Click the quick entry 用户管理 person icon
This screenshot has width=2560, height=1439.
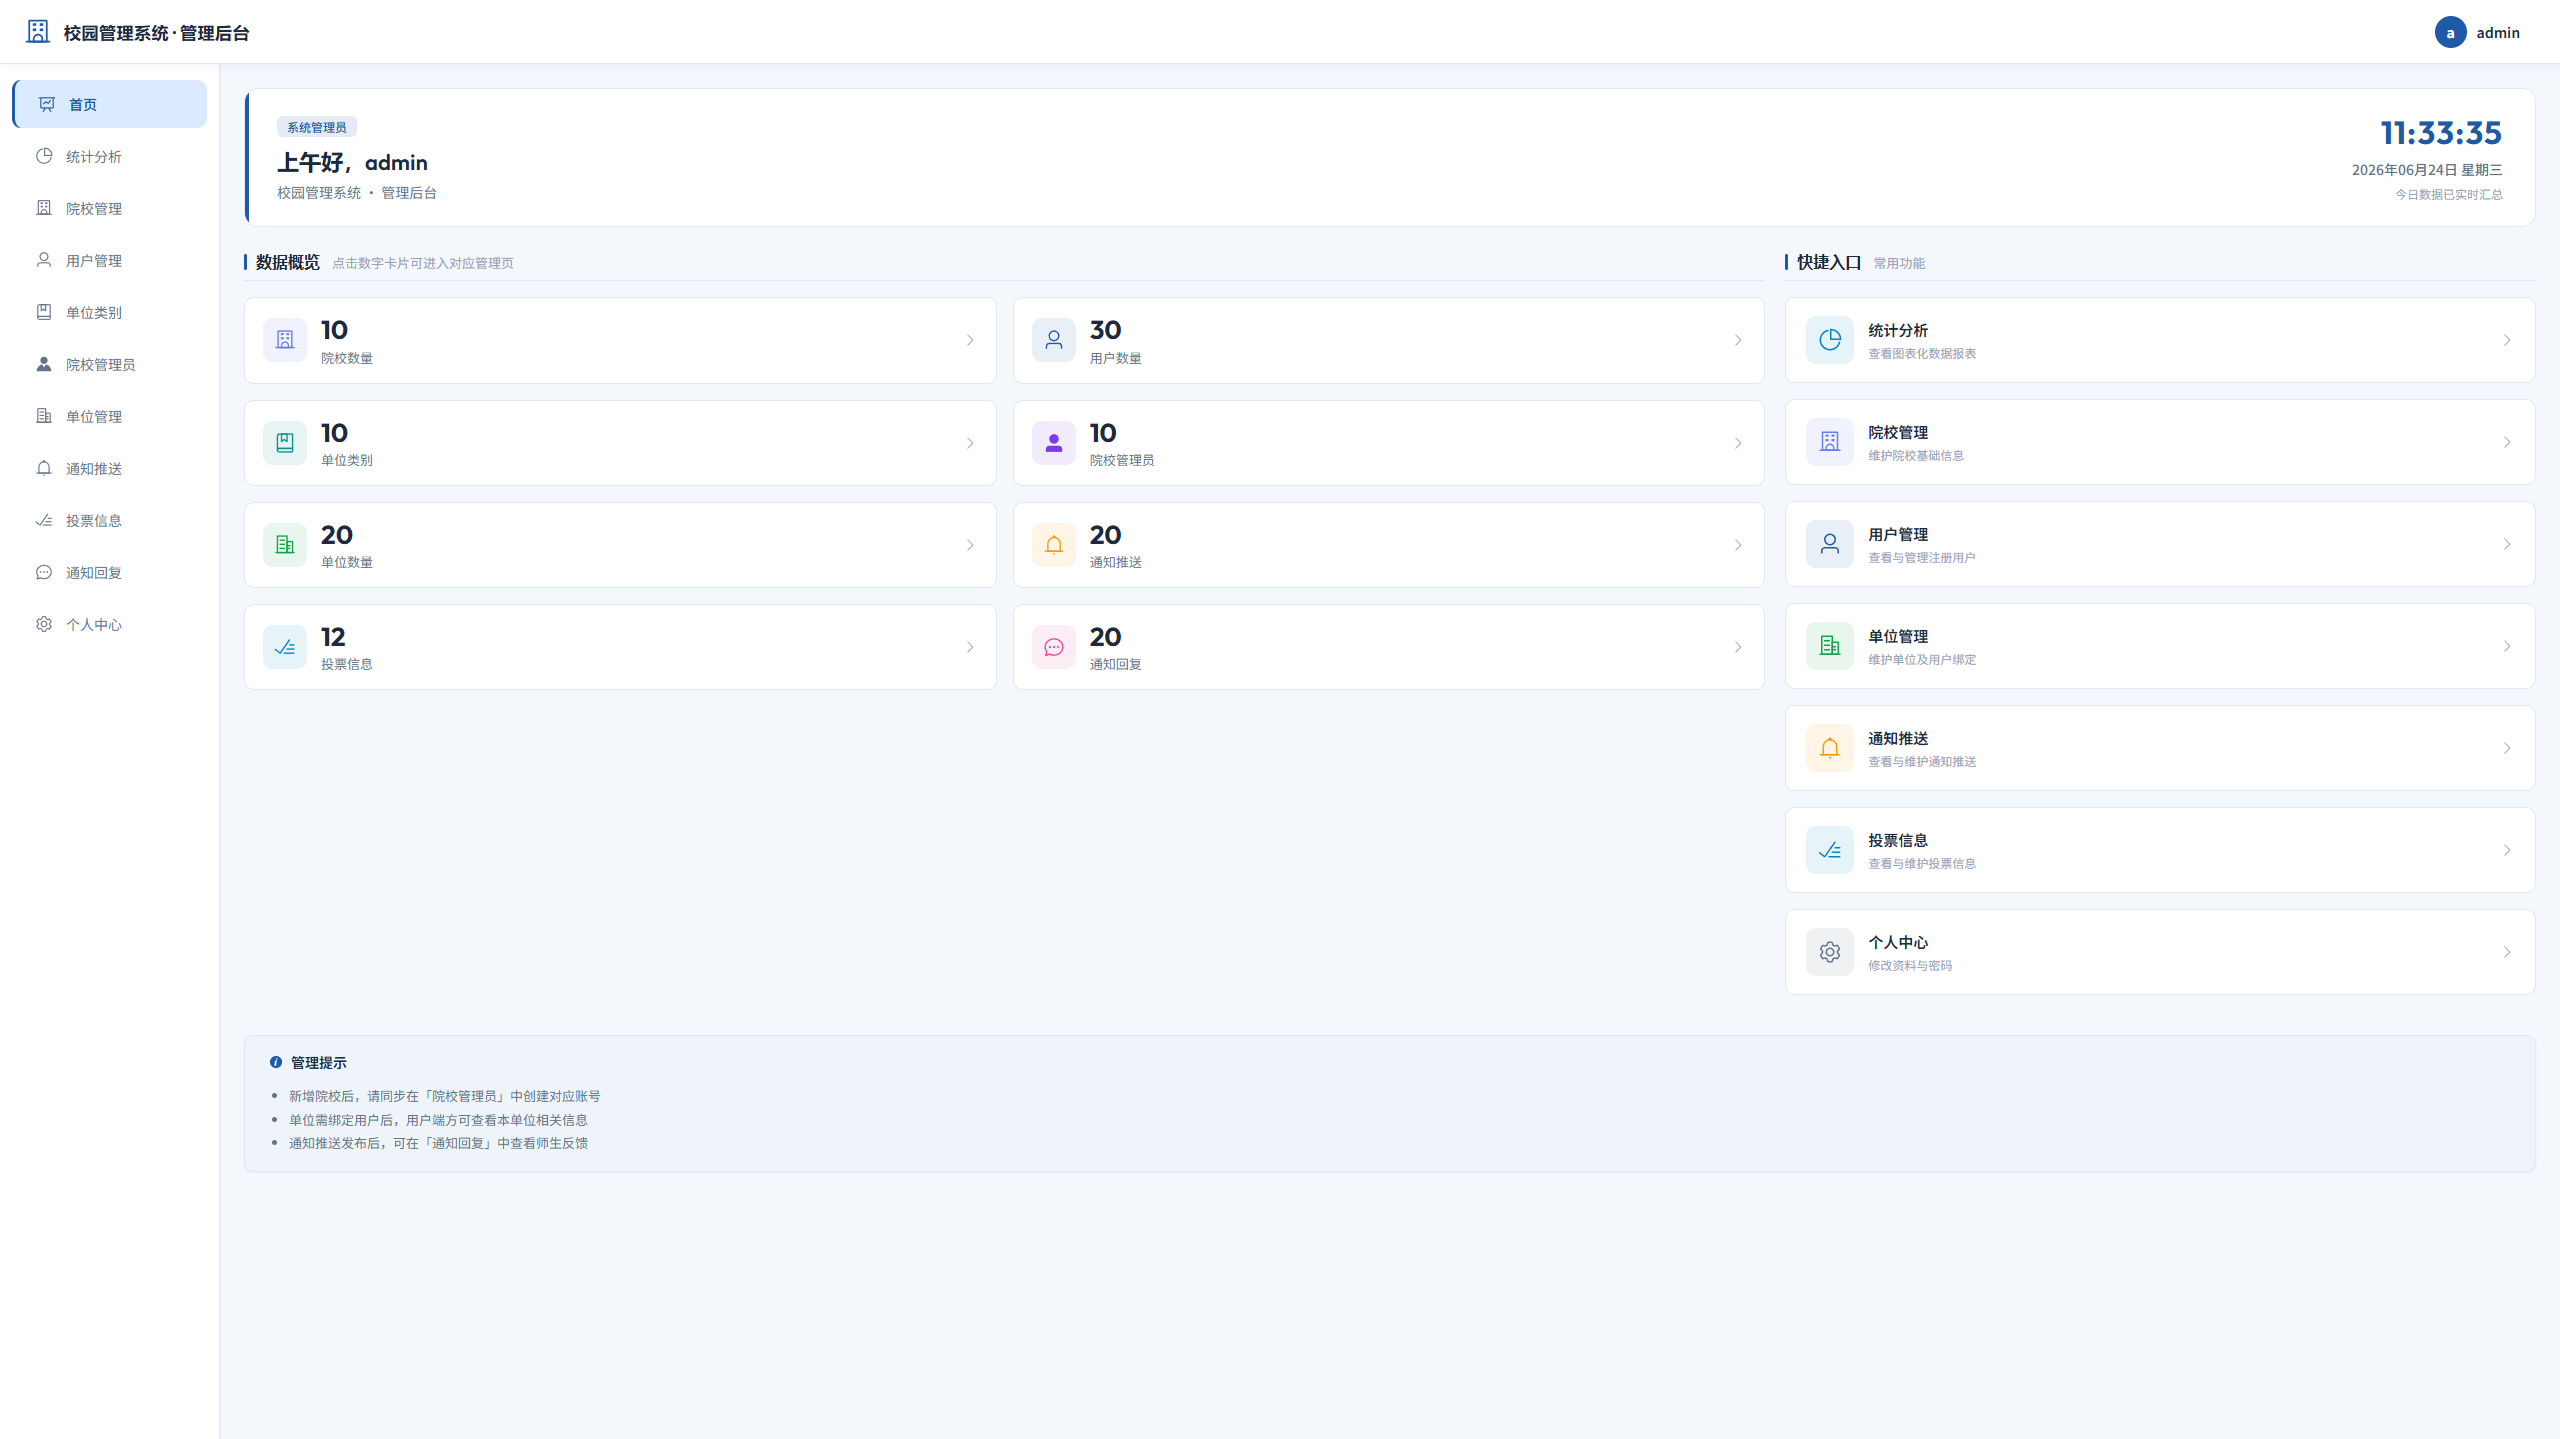[x=1830, y=544]
